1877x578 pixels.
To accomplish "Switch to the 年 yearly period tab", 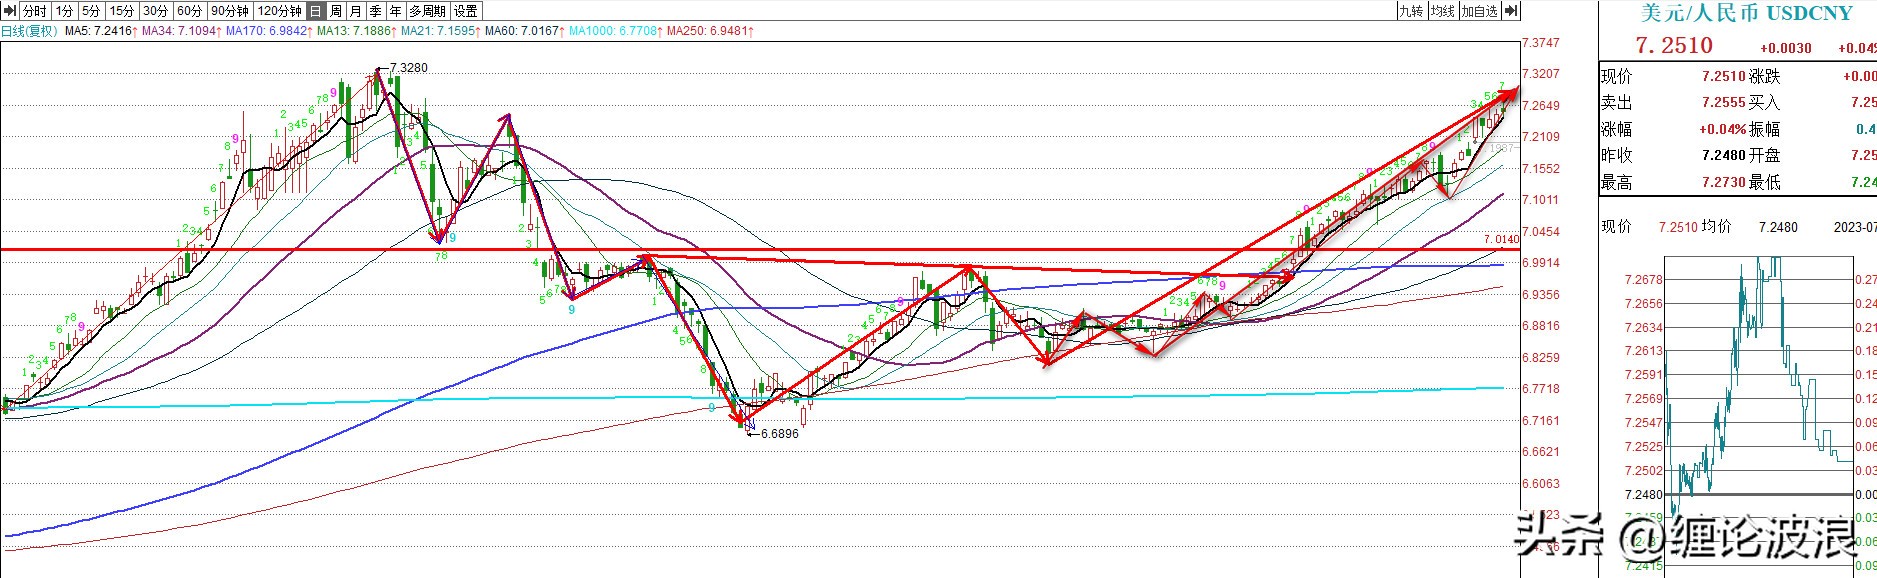I will point(396,11).
